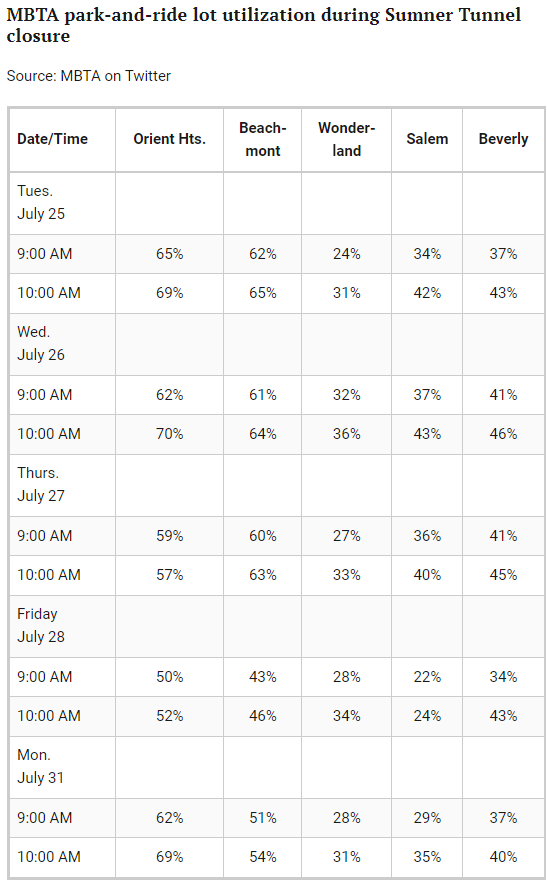
Task: Select the Wonder-land column header
Action: [x=346, y=139]
